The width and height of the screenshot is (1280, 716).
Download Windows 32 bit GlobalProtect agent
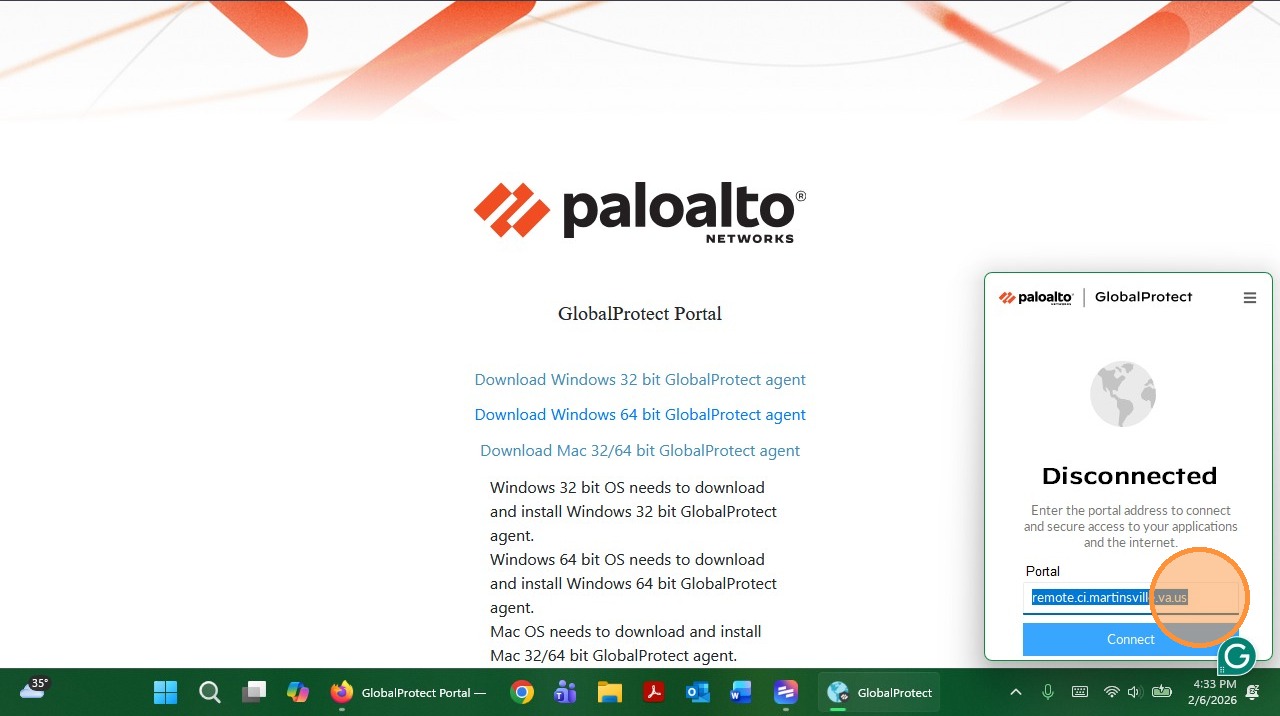[640, 380]
